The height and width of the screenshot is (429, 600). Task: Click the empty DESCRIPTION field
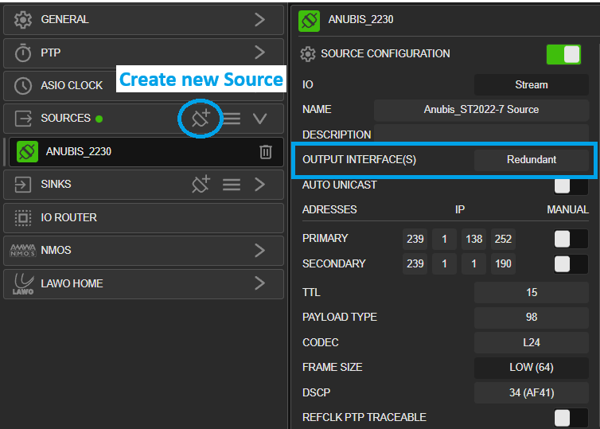coord(481,132)
